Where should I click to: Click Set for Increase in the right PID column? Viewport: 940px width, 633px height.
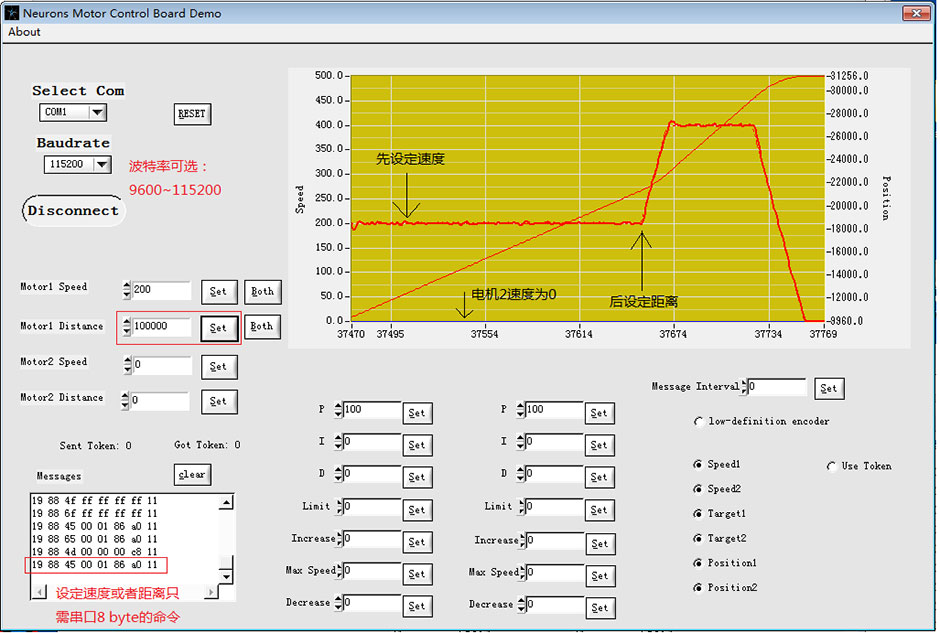tap(600, 544)
